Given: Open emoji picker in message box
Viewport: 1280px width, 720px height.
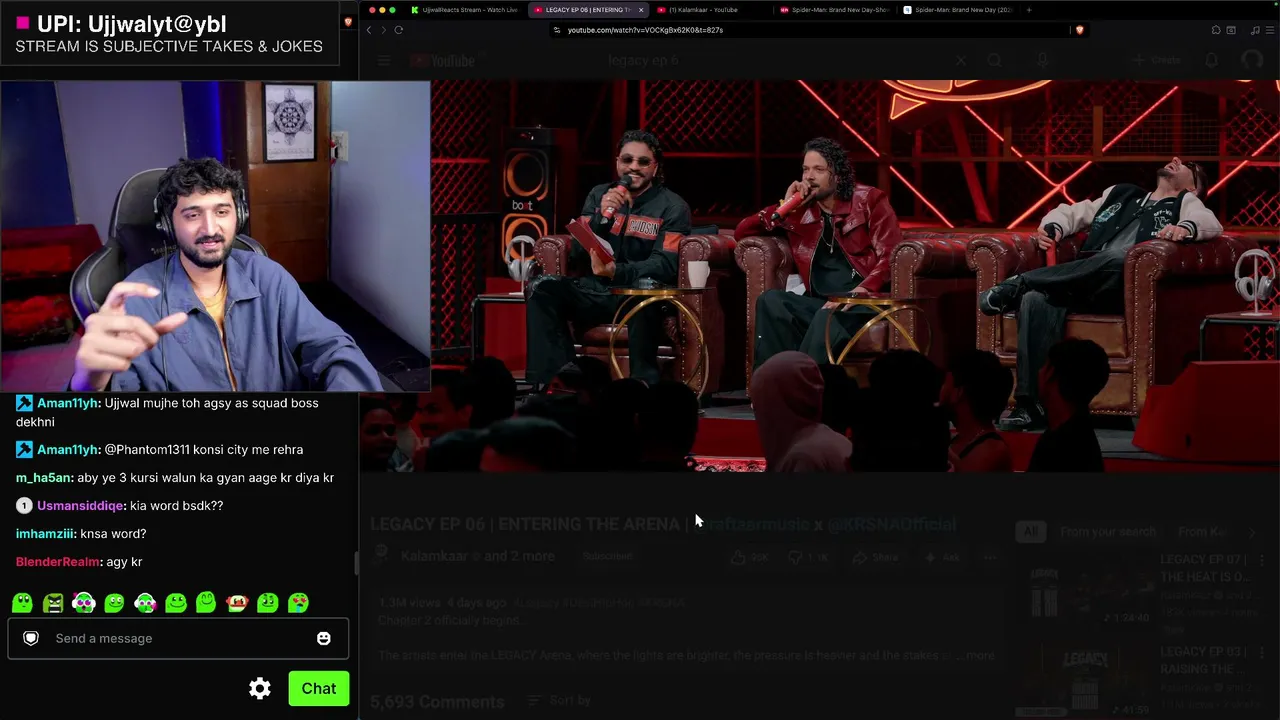Looking at the screenshot, I should tap(324, 638).
